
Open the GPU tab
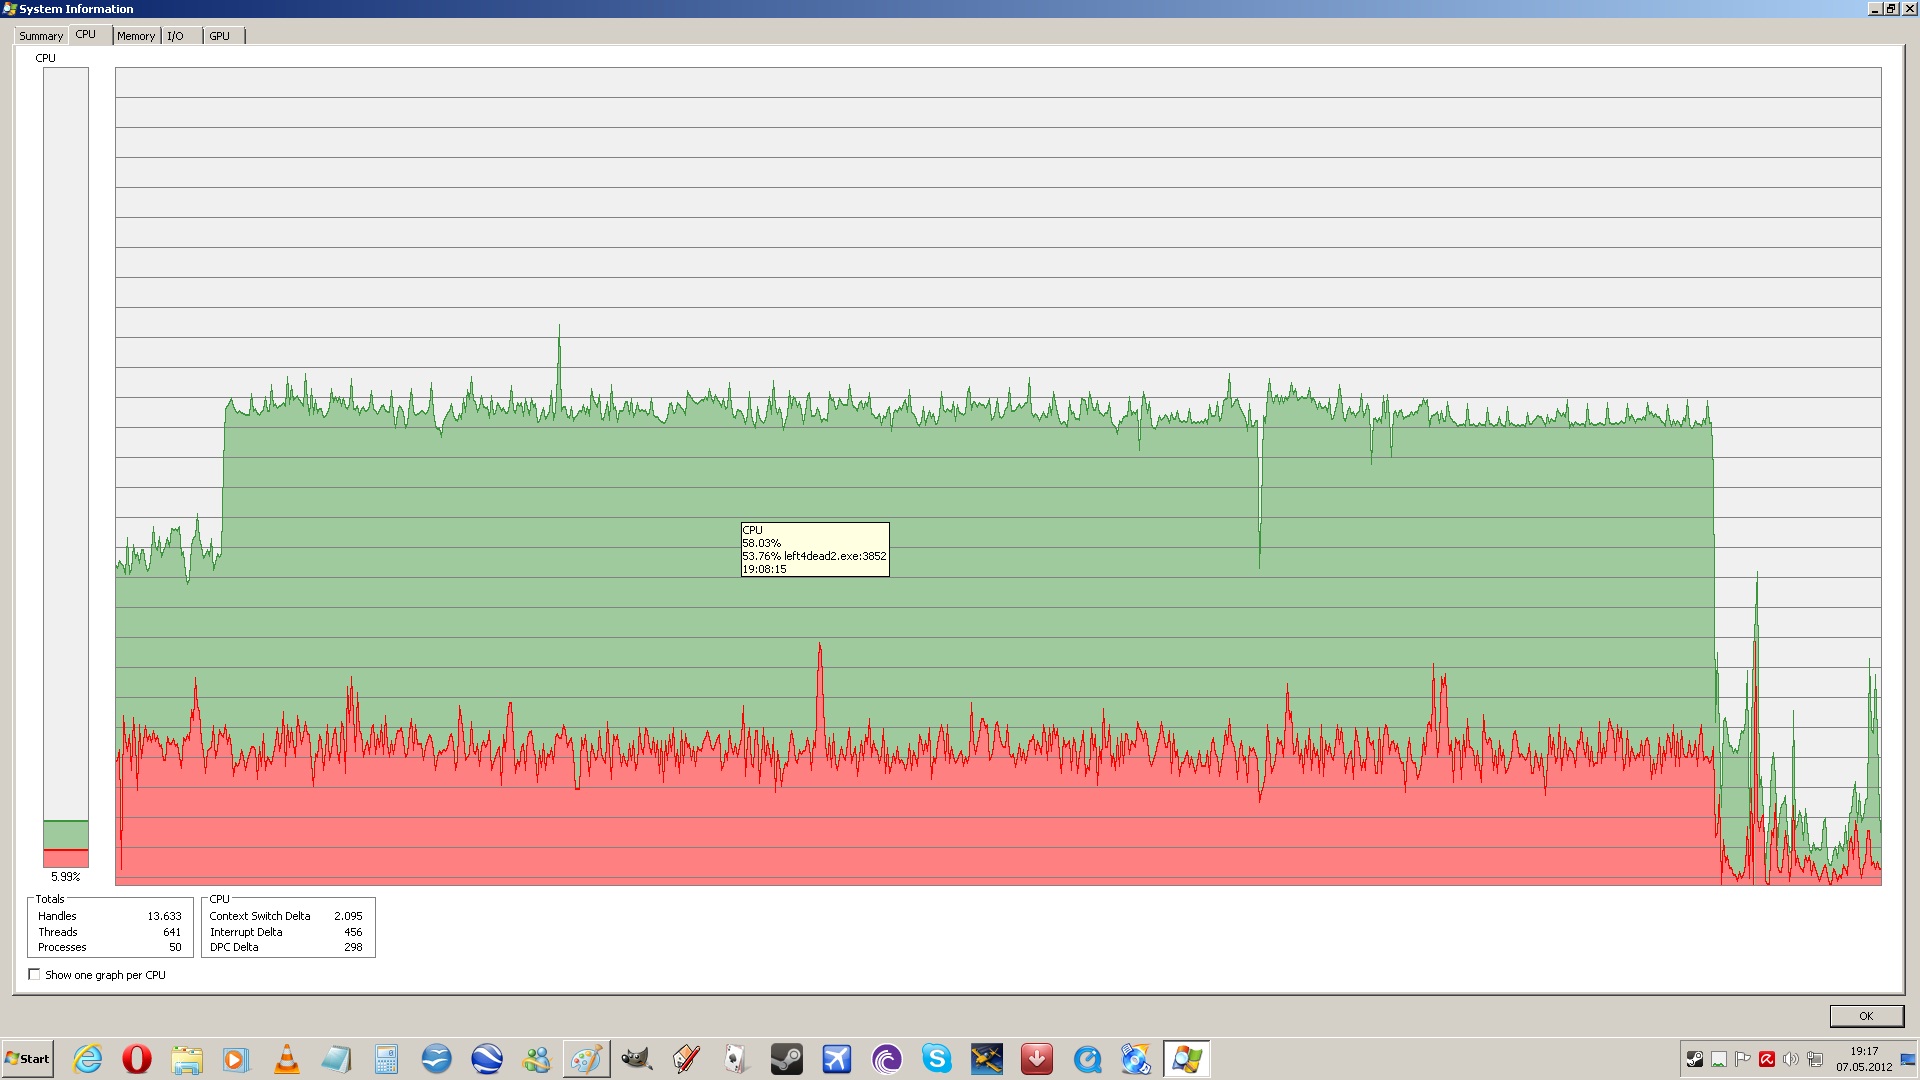pos(219,36)
